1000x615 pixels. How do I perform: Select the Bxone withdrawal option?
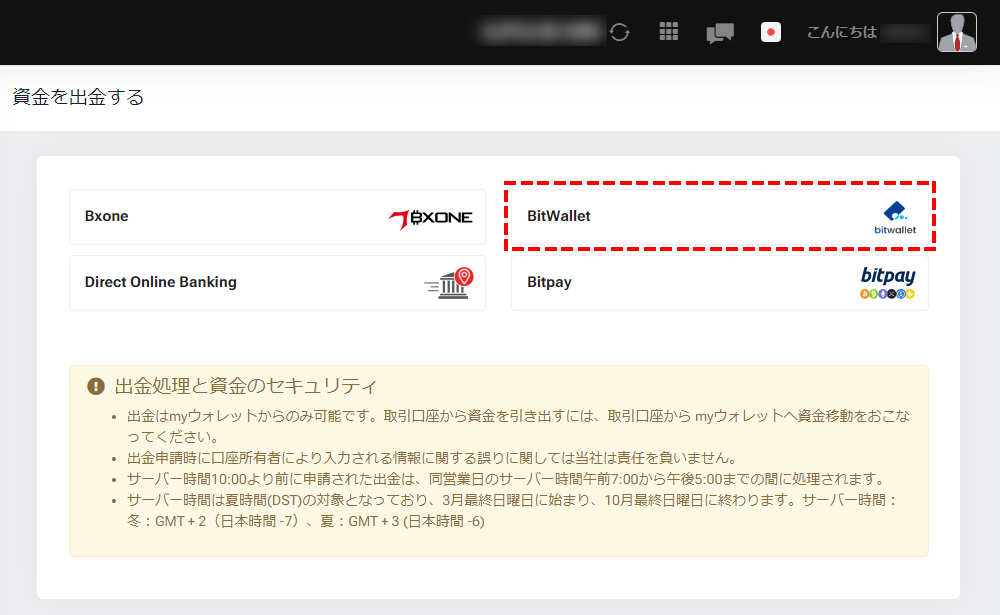277,217
